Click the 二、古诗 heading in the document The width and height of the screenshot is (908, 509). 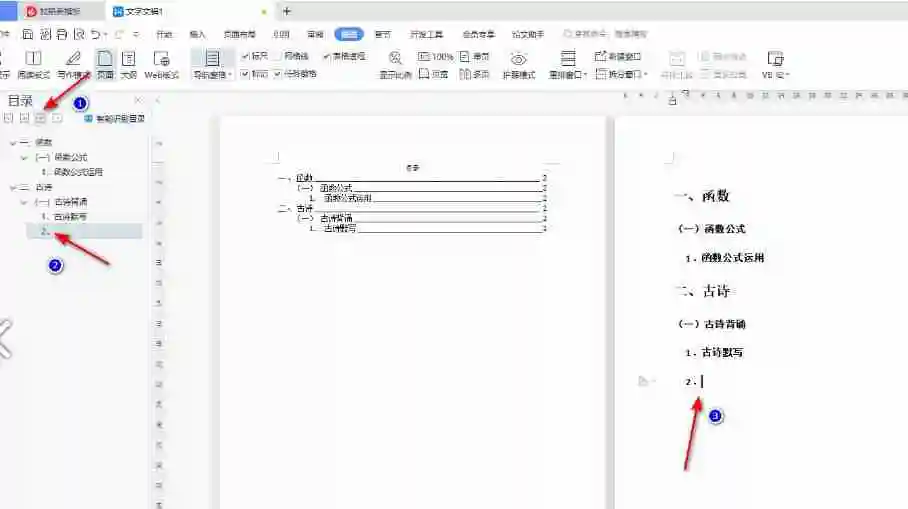(x=704, y=291)
